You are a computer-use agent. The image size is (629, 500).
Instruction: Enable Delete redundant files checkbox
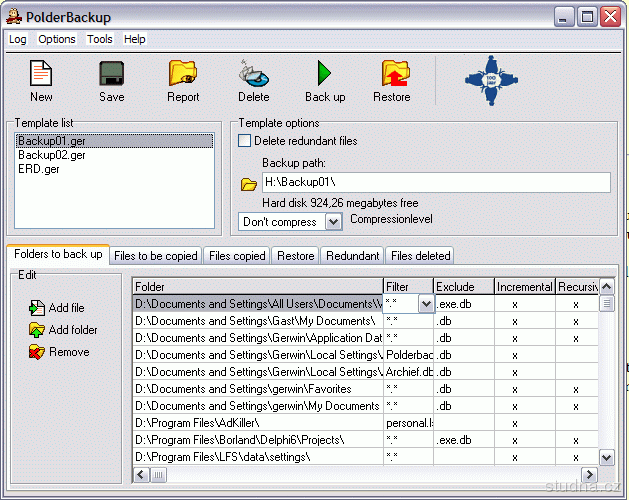[245, 141]
